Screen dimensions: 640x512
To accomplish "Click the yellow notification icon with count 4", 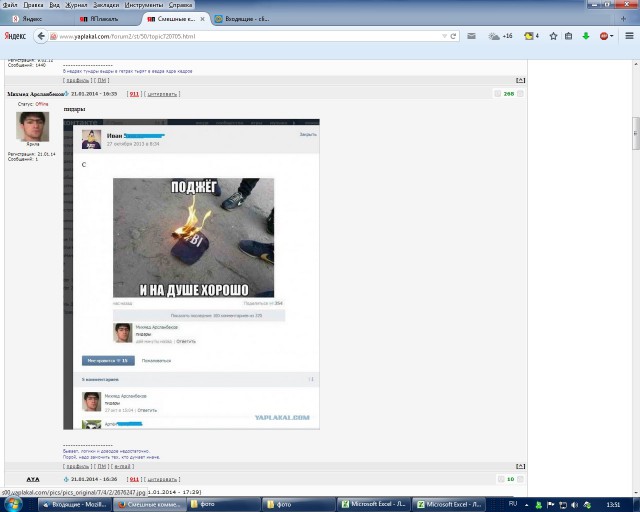I will [531, 36].
